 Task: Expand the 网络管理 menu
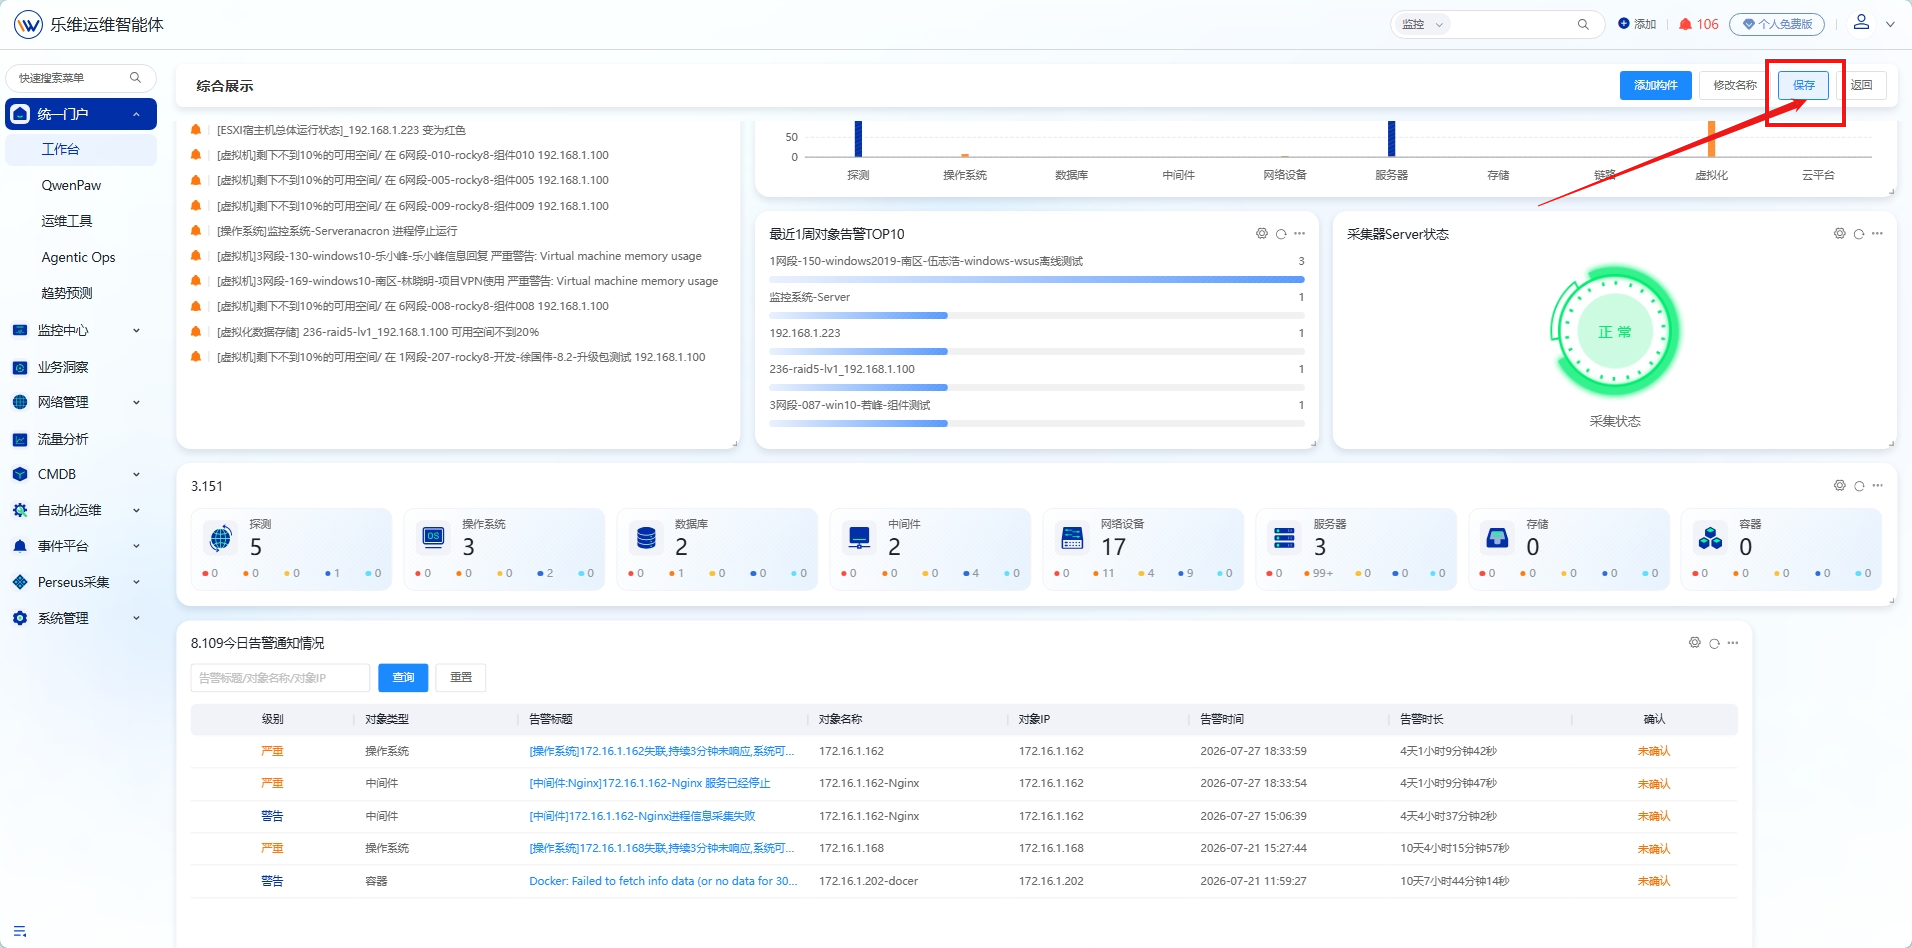[x=136, y=402]
